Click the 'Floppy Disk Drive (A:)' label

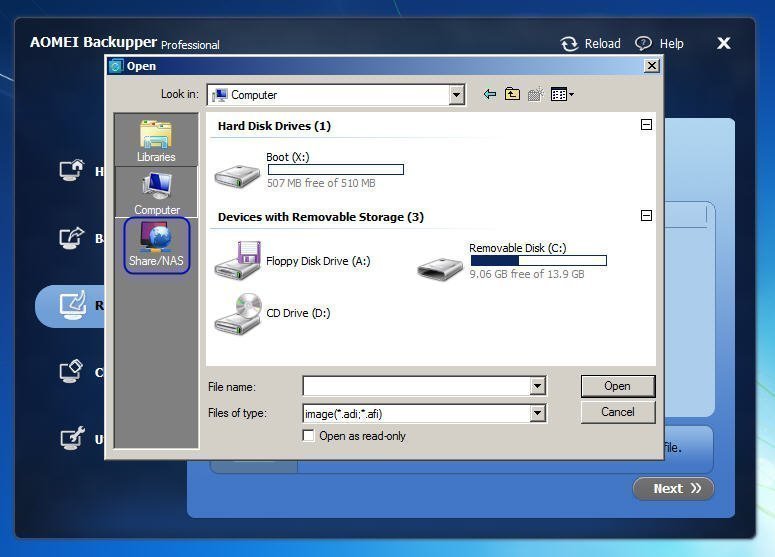click(x=318, y=261)
